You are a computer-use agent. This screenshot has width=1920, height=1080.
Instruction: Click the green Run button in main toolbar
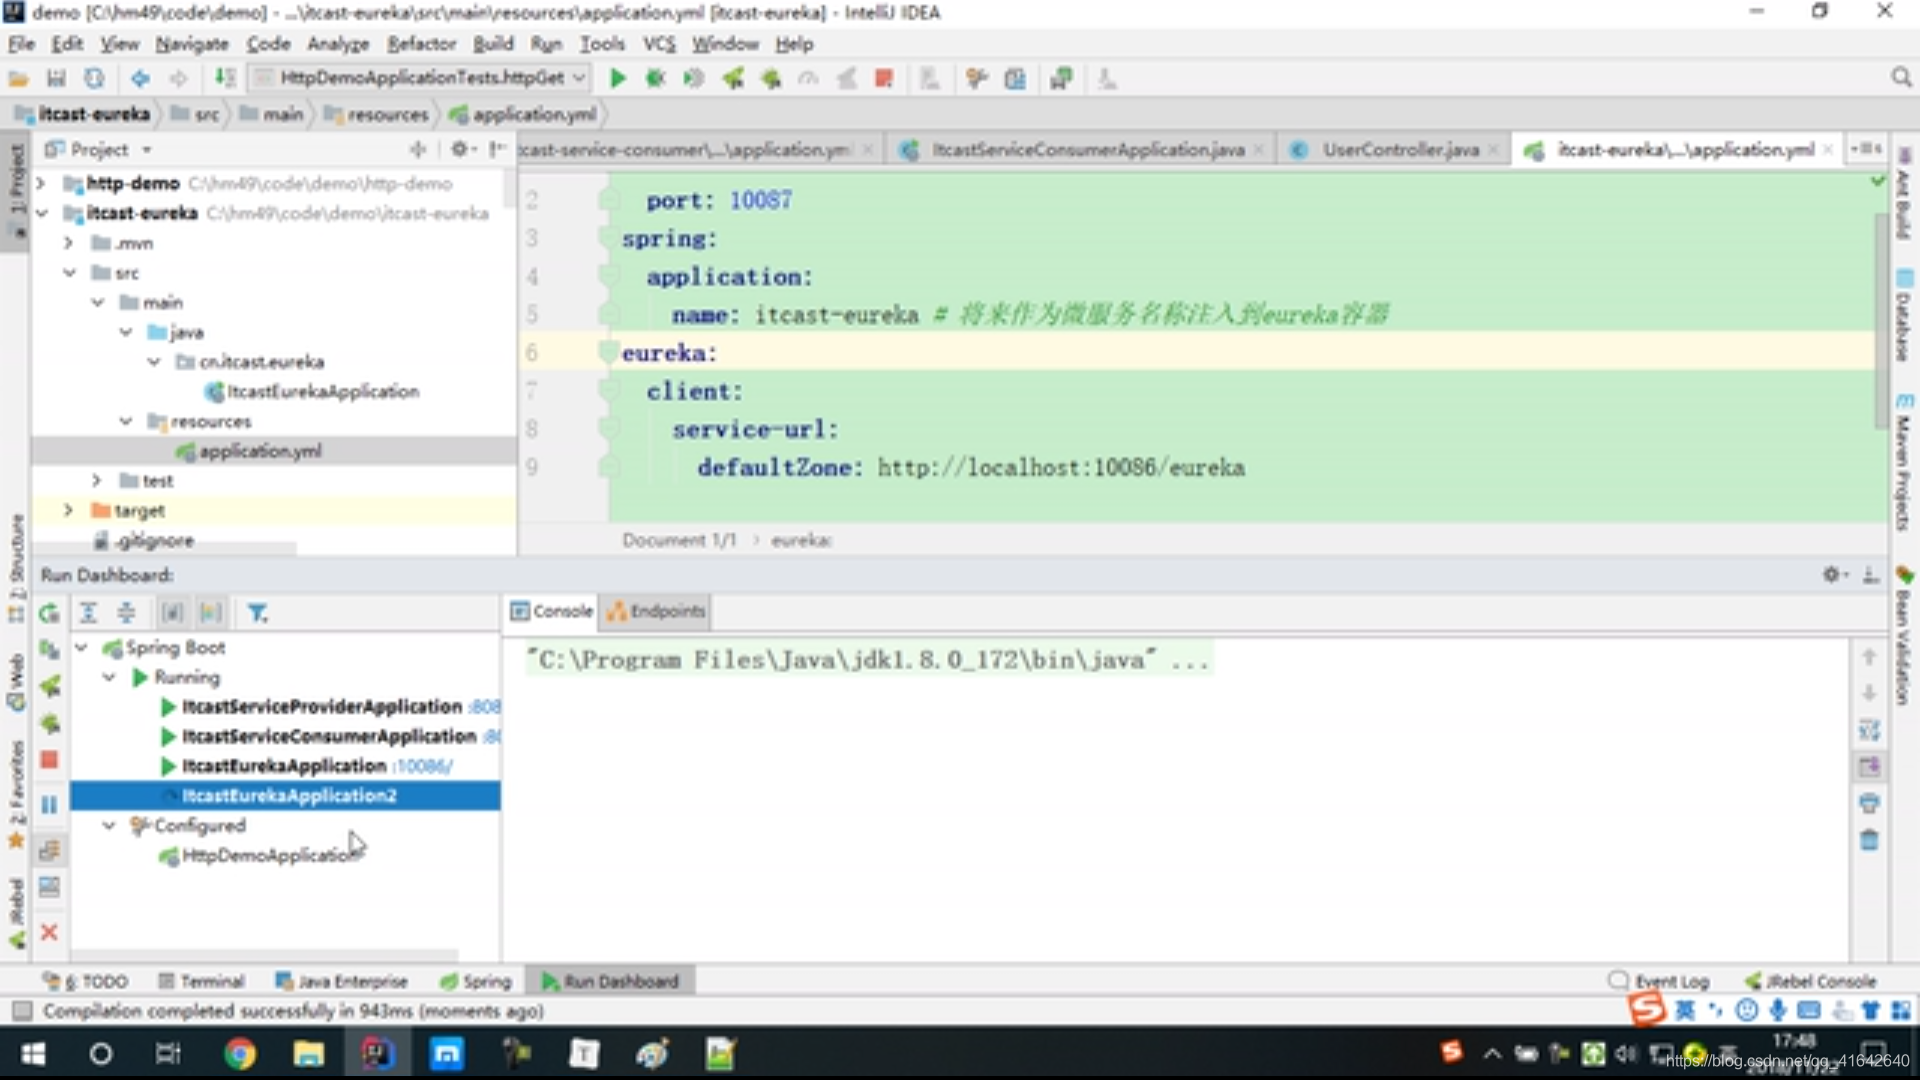[x=617, y=78]
